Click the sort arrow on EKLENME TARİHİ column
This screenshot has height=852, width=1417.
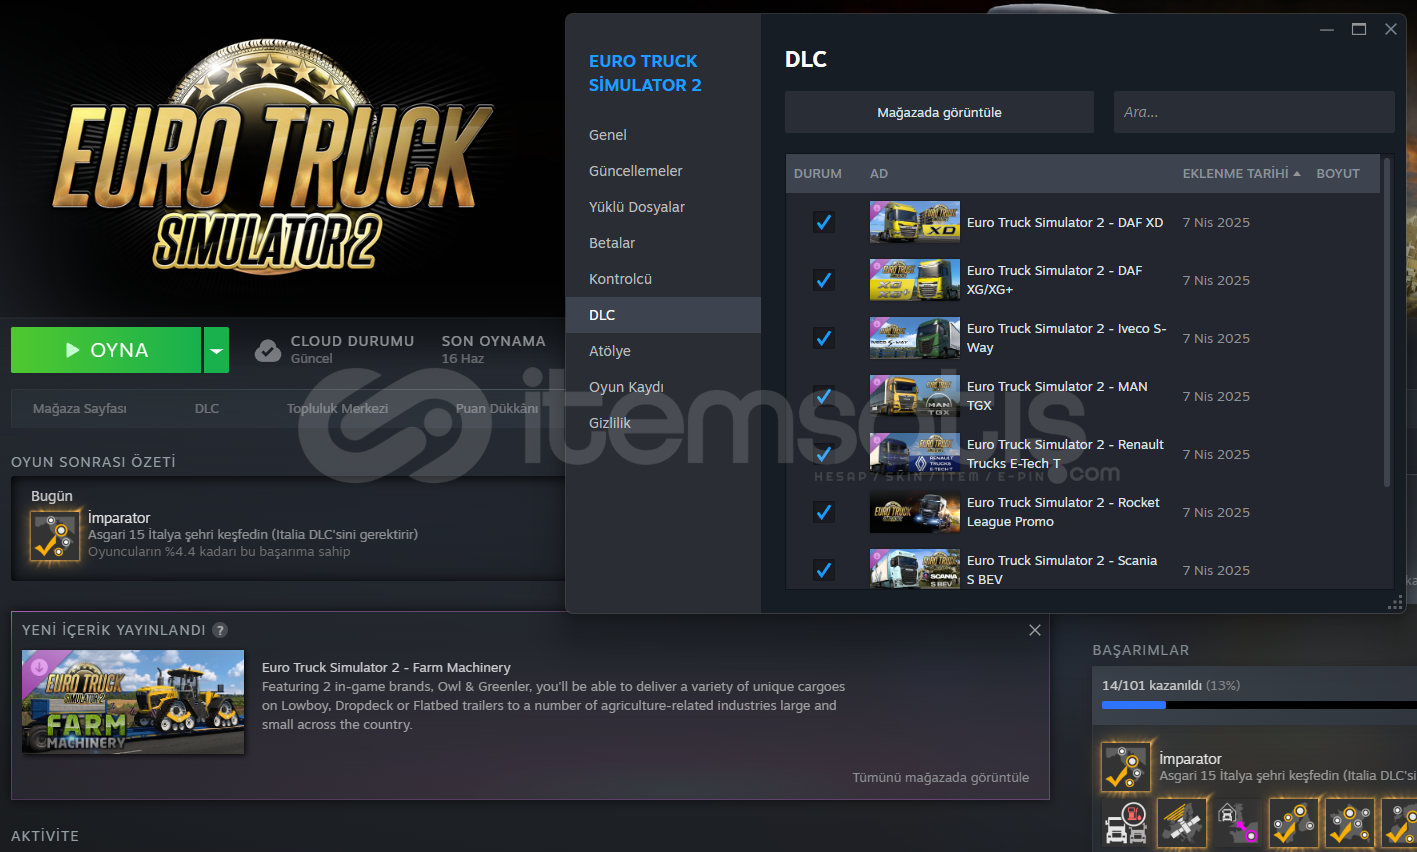[1297, 173]
